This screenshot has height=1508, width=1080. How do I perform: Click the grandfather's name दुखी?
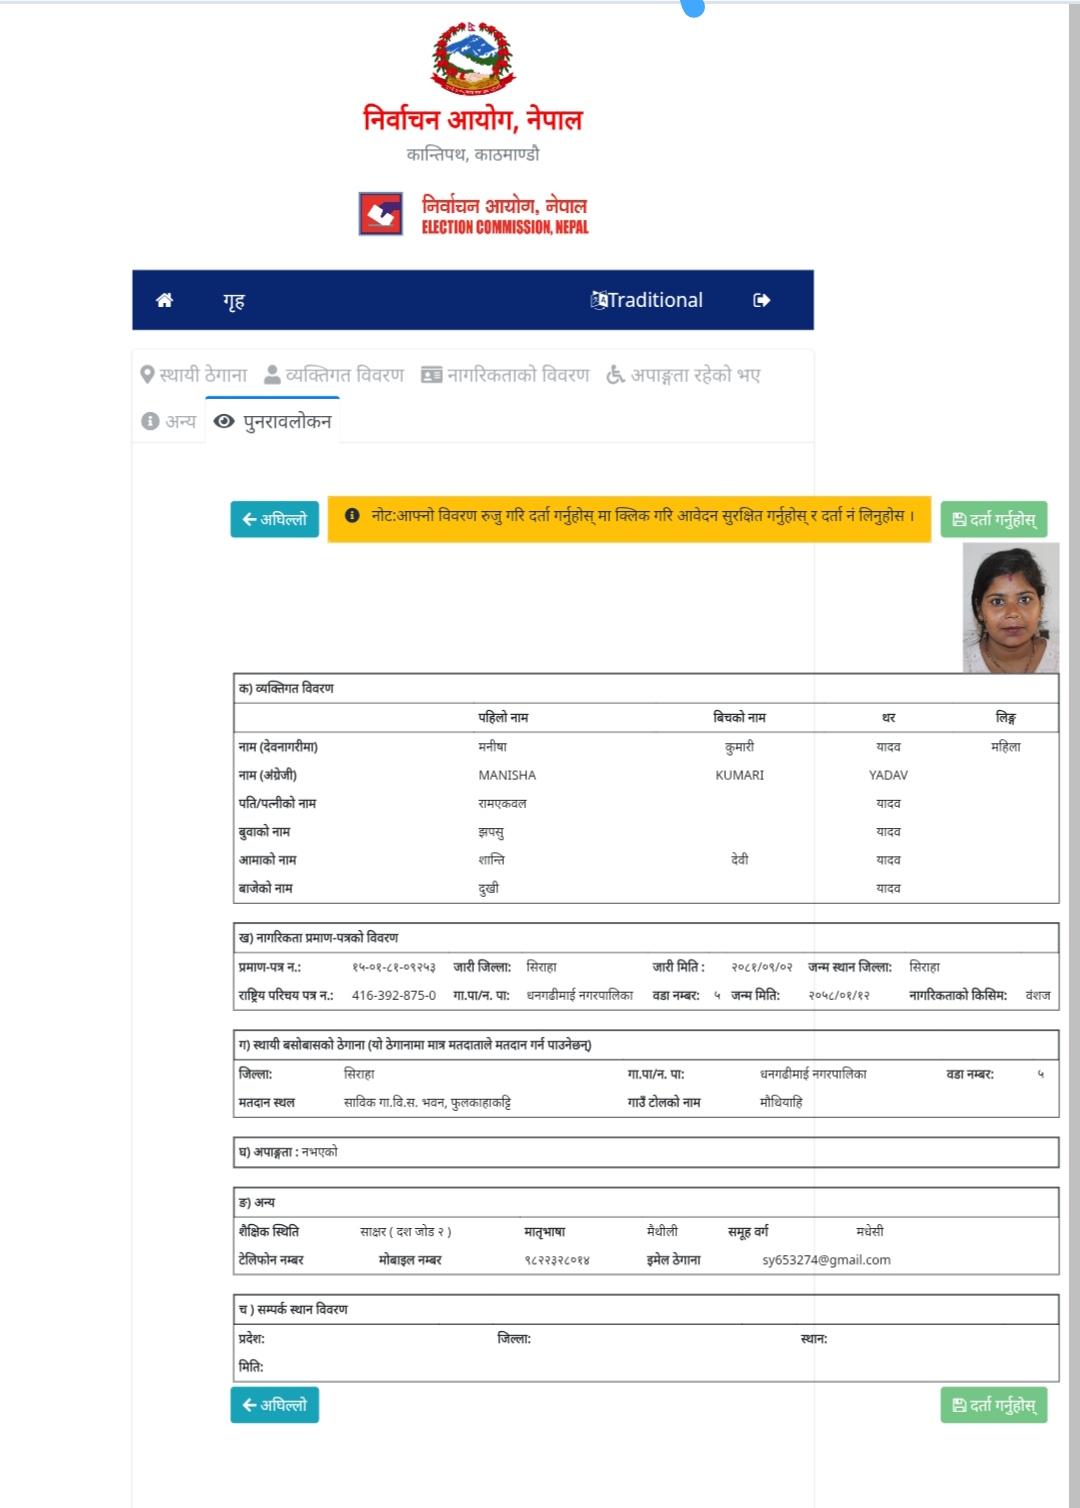click(488, 888)
